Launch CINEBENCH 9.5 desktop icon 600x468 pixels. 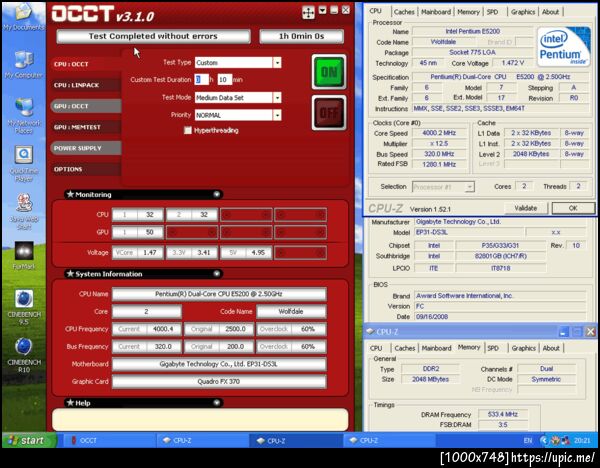coord(23,307)
